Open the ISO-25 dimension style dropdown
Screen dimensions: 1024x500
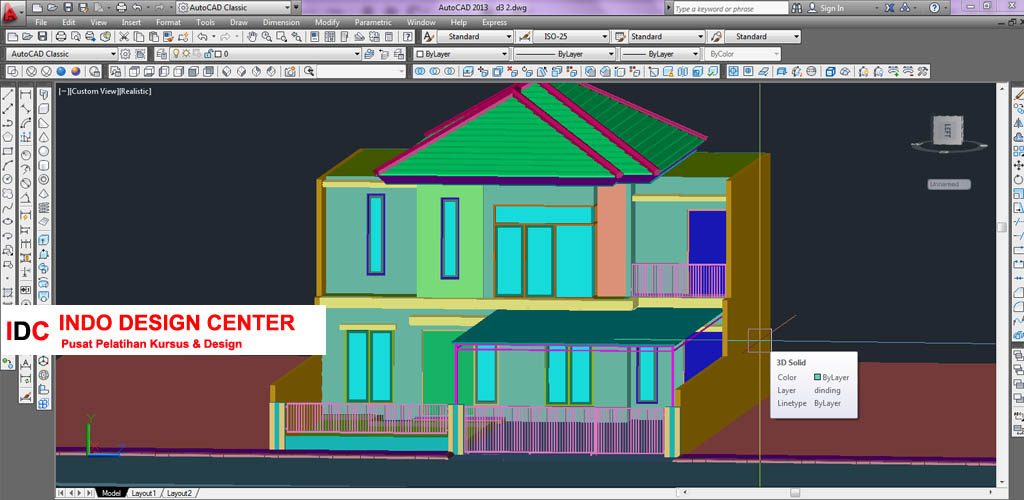pos(571,37)
